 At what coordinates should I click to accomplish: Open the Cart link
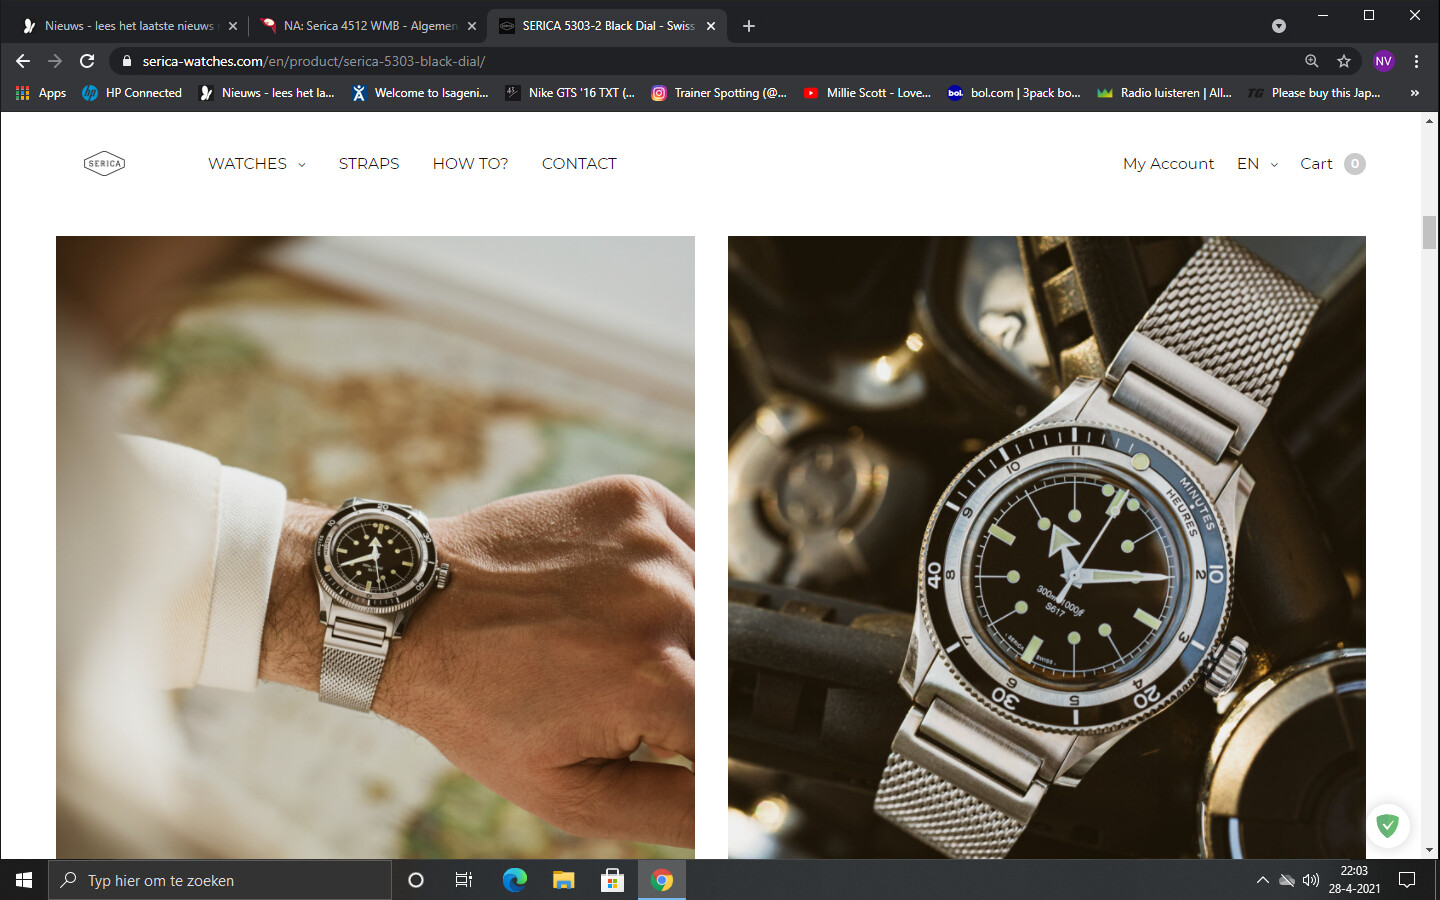[1332, 164]
